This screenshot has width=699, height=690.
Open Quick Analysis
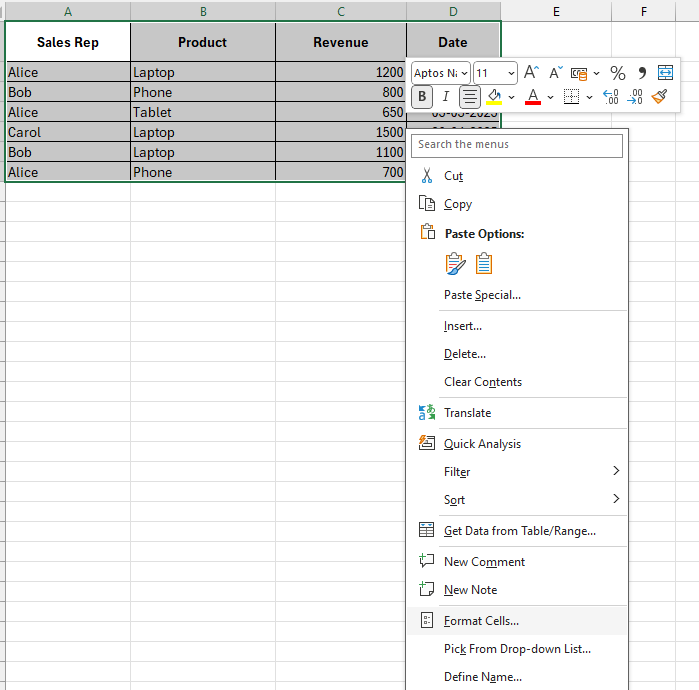pyautogui.click(x=517, y=444)
